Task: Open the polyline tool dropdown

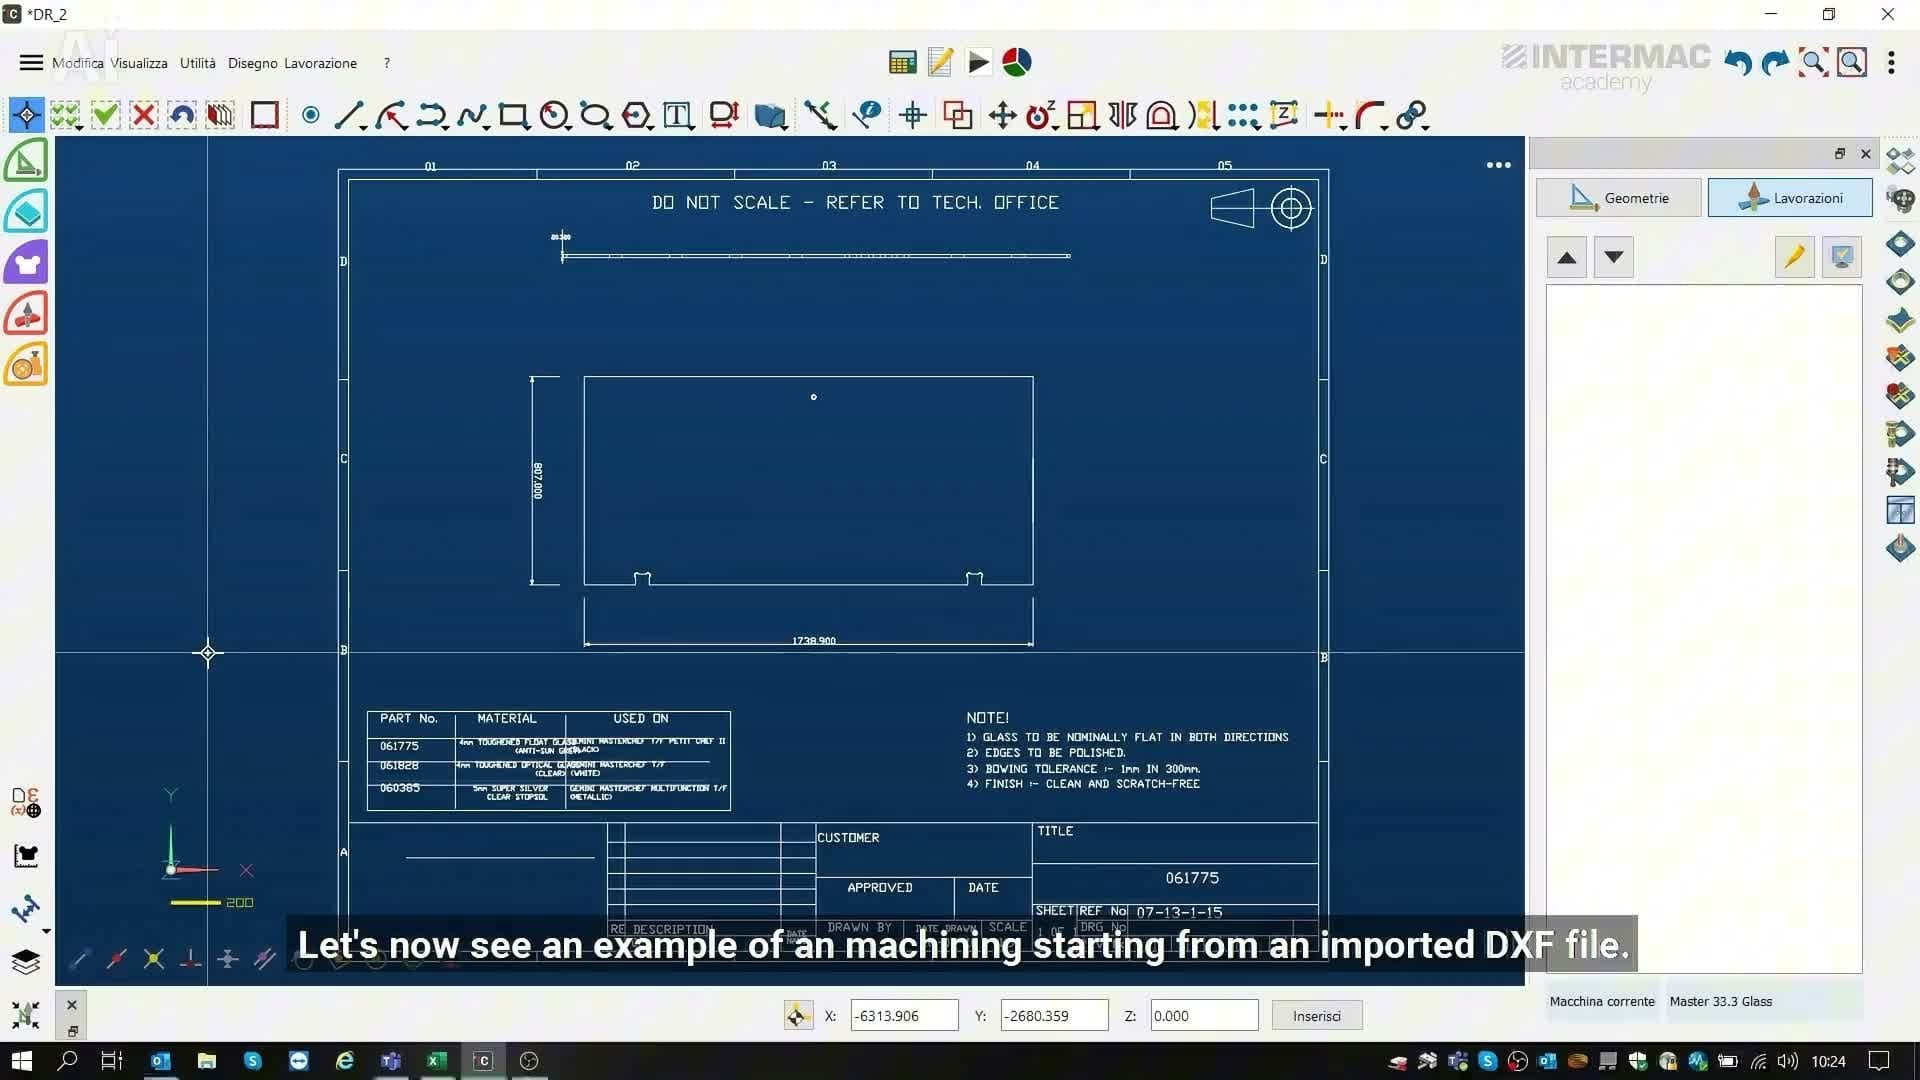Action: coord(432,115)
